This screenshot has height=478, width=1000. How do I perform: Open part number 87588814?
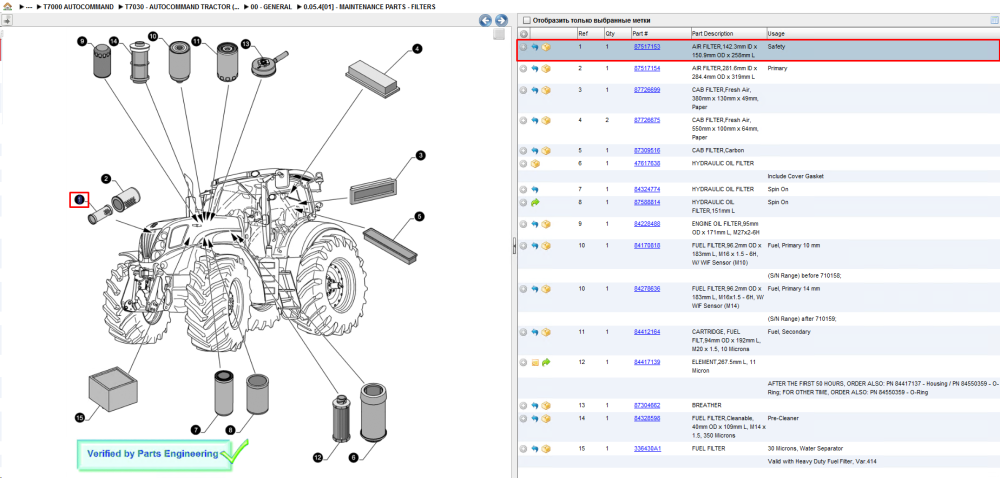click(647, 202)
